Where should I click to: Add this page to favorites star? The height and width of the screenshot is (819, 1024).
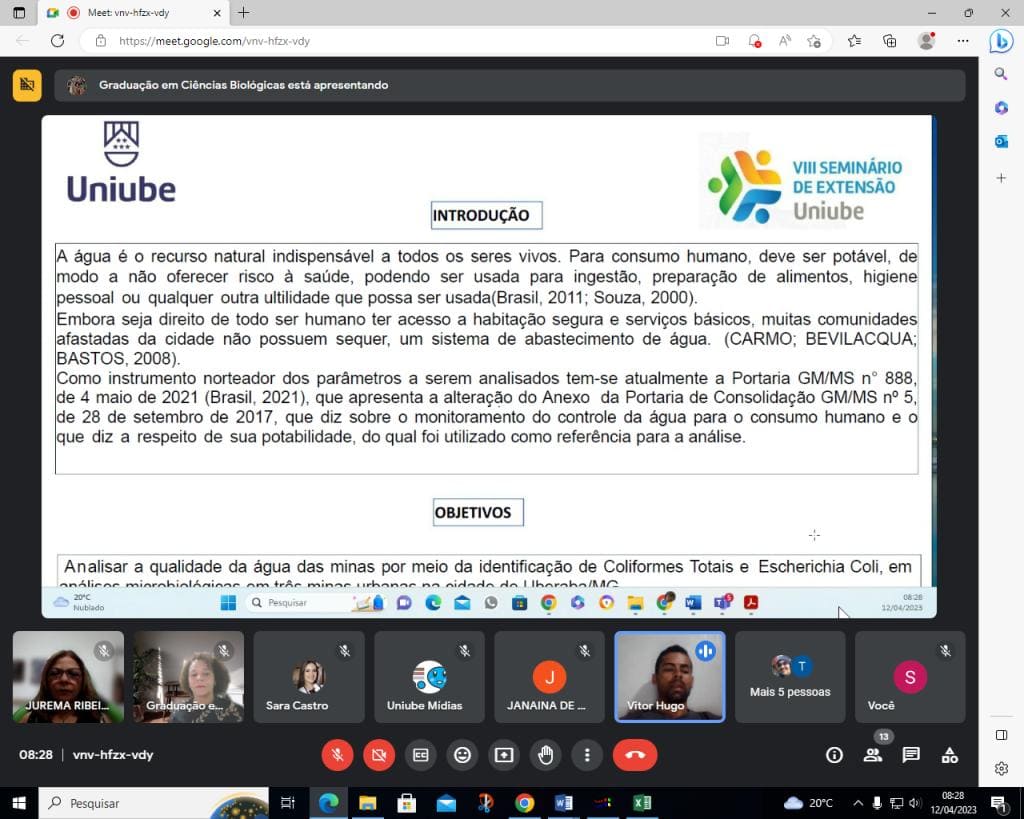[814, 41]
